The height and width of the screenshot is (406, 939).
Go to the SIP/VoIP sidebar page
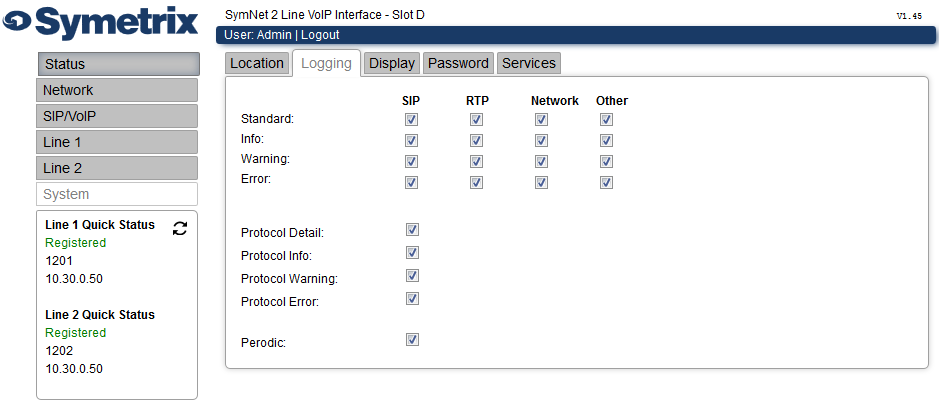(117, 116)
